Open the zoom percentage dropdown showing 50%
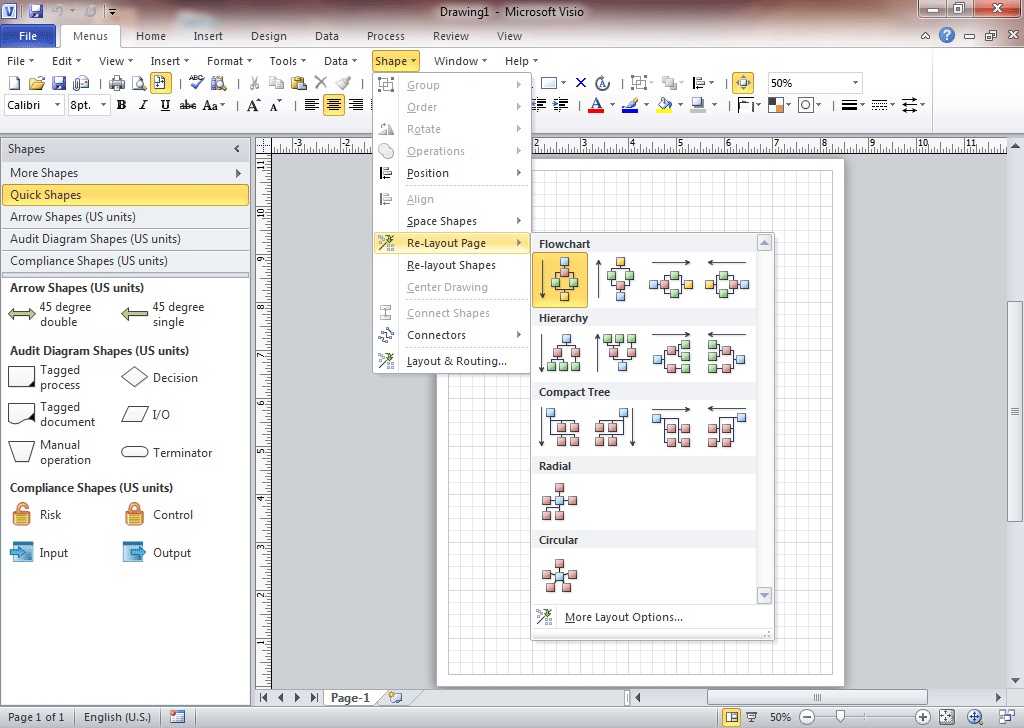Image resolution: width=1024 pixels, height=728 pixels. (855, 83)
